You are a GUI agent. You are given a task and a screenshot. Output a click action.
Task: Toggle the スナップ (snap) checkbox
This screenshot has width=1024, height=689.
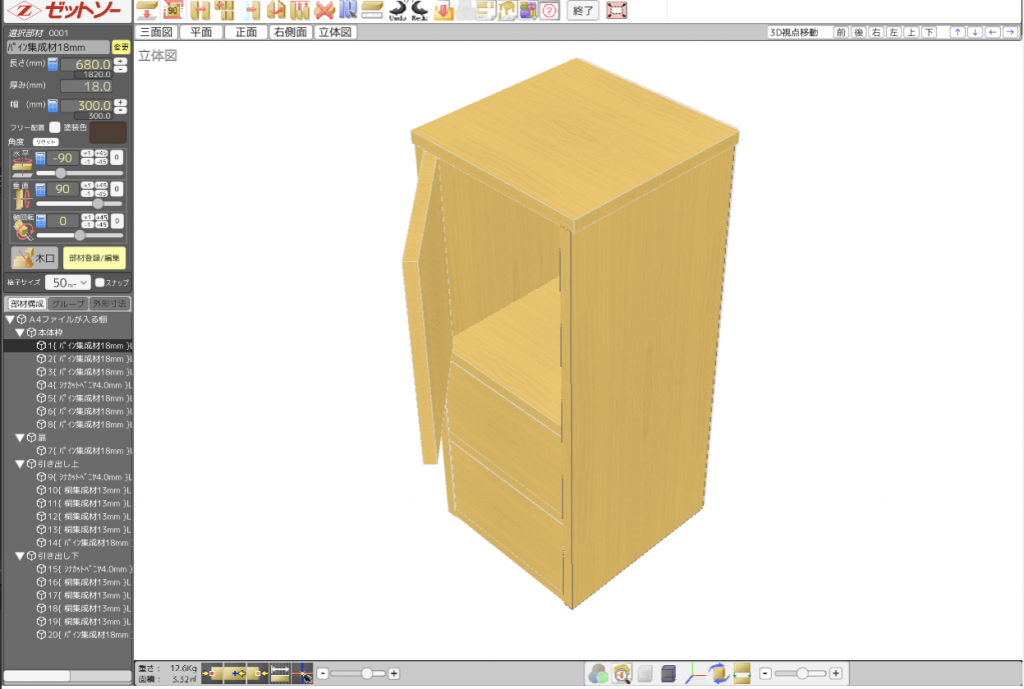pyautogui.click(x=100, y=283)
